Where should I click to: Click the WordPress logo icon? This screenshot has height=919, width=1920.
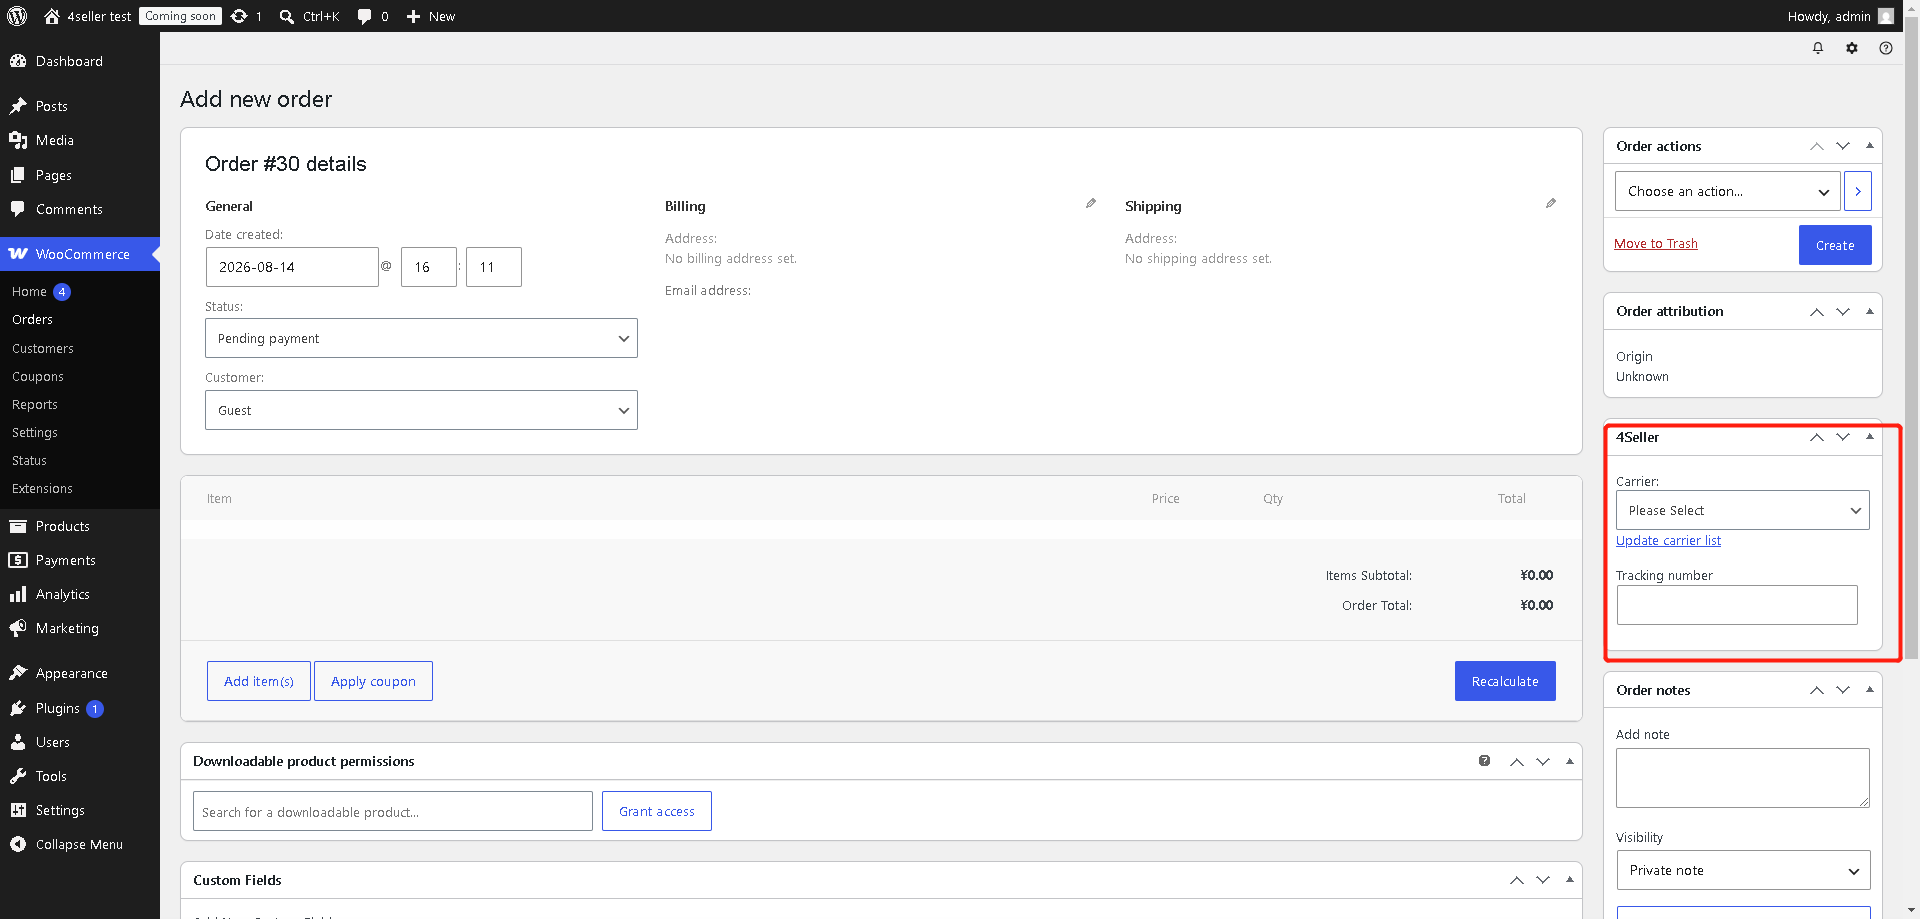(17, 16)
